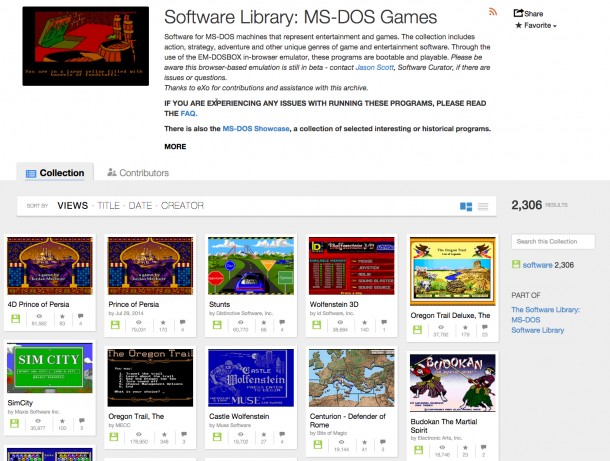
Task: Open the Centurion map thumbnail
Action: 352,378
